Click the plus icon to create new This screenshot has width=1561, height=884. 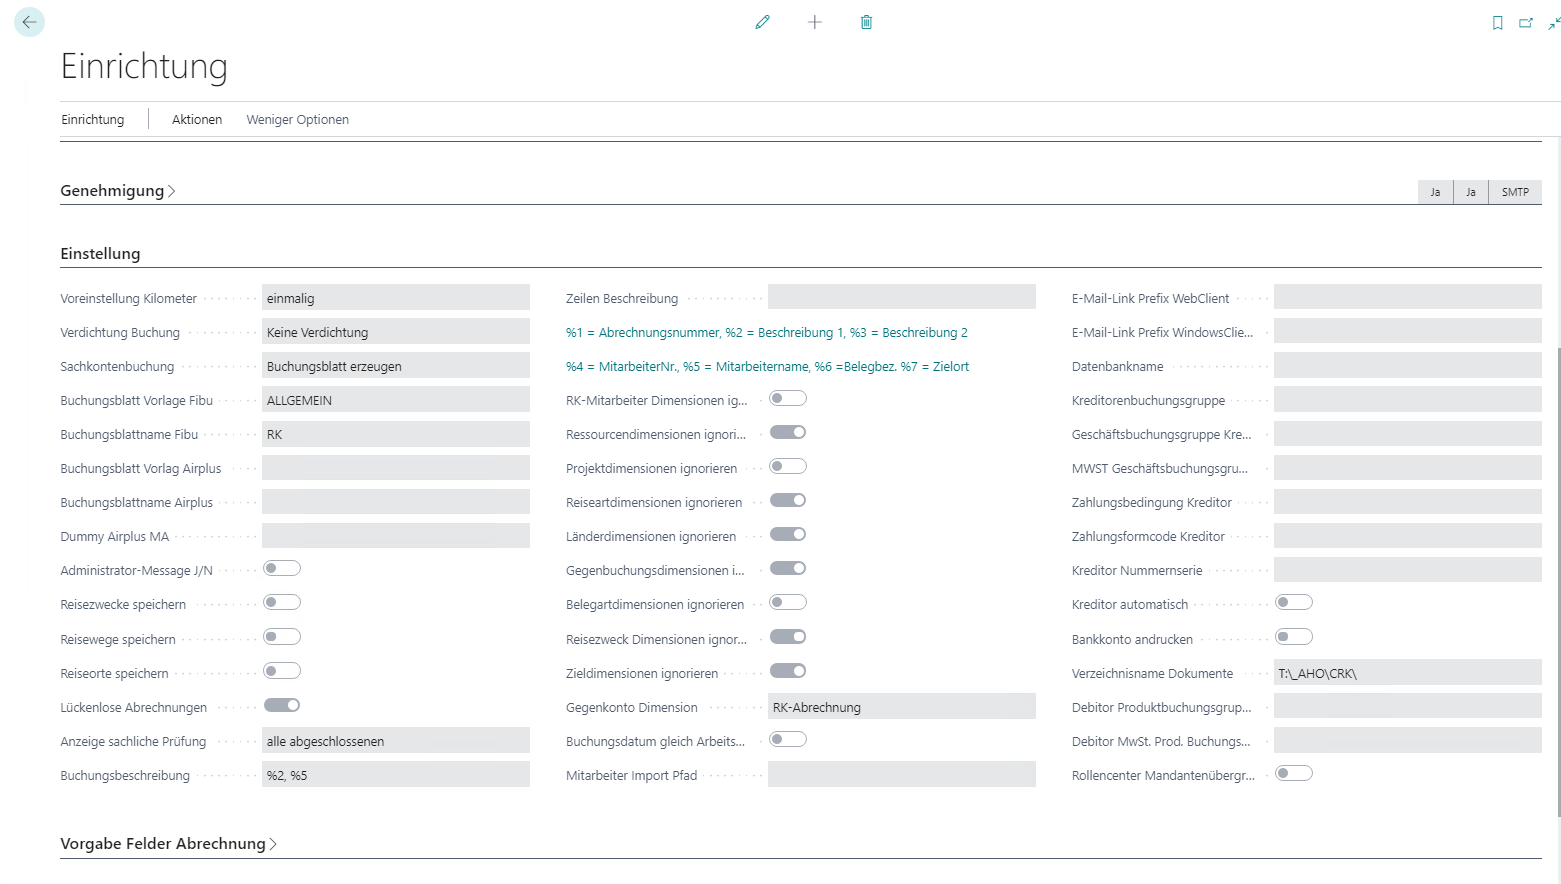[x=815, y=22]
